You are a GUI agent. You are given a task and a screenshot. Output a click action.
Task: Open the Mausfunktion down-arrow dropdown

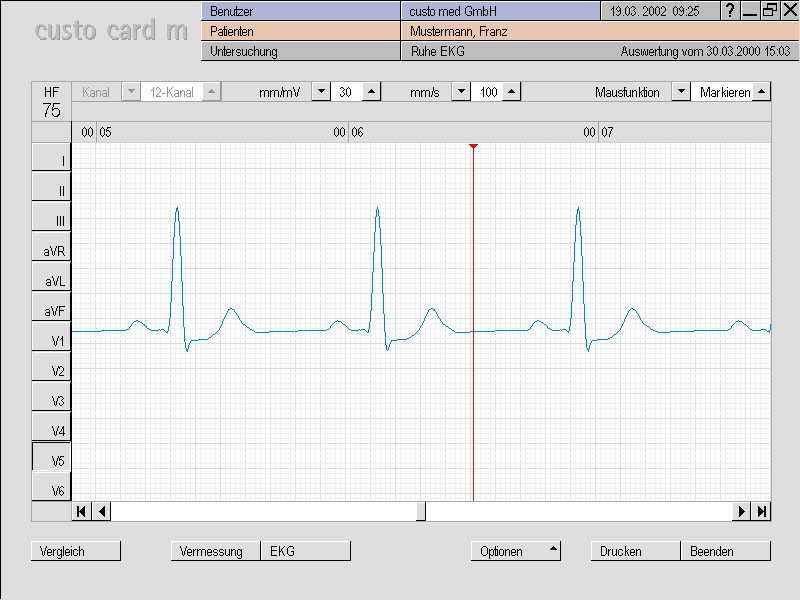tap(680, 92)
